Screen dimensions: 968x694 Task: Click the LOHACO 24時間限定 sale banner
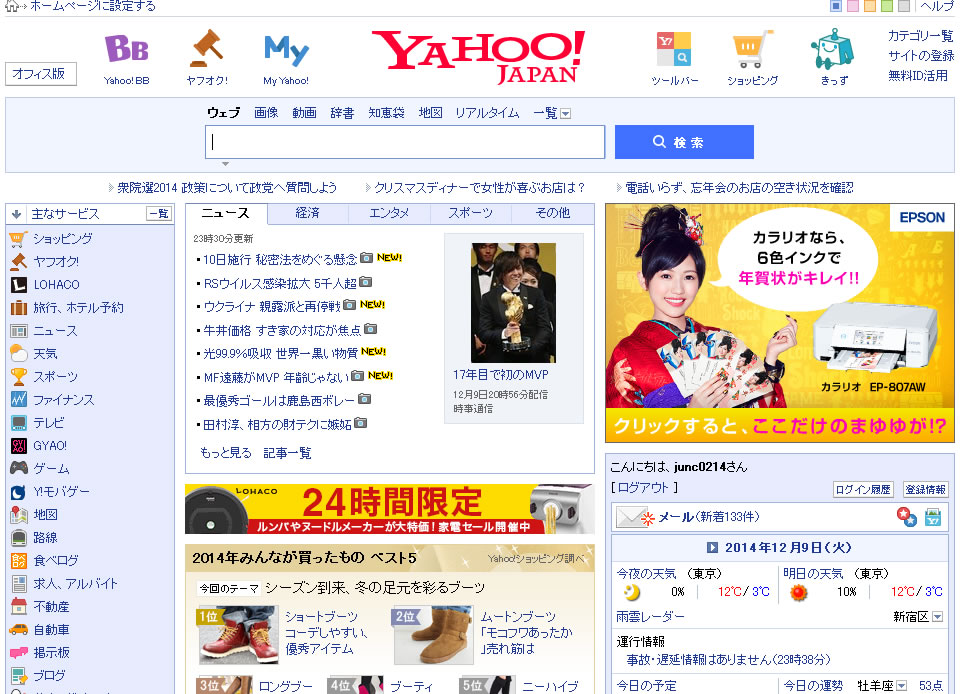tap(390, 509)
